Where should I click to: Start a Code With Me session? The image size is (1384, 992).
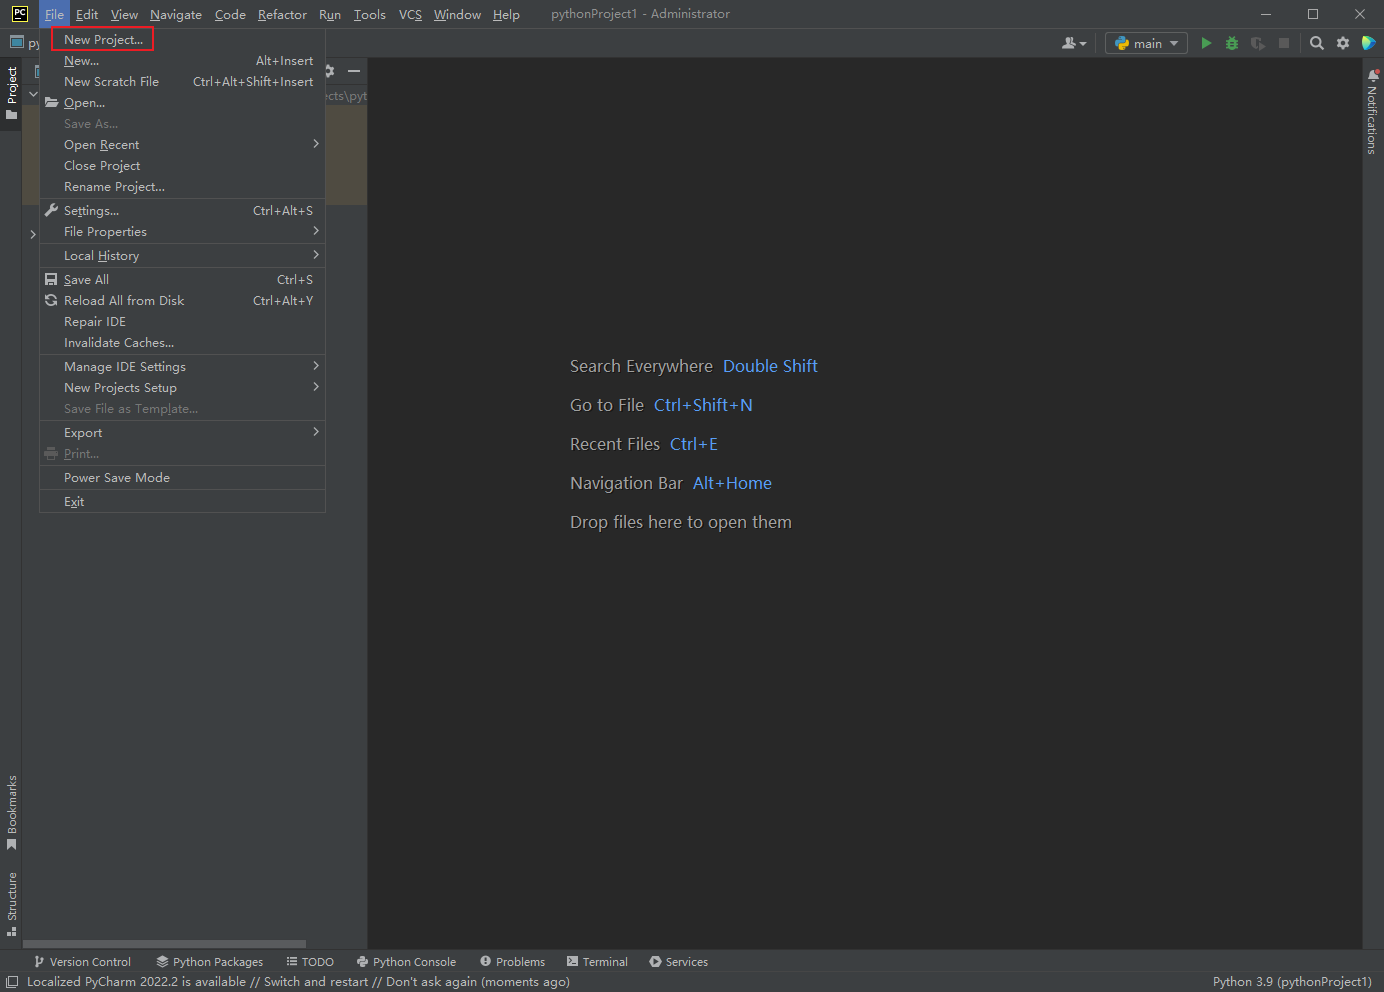click(x=1073, y=43)
